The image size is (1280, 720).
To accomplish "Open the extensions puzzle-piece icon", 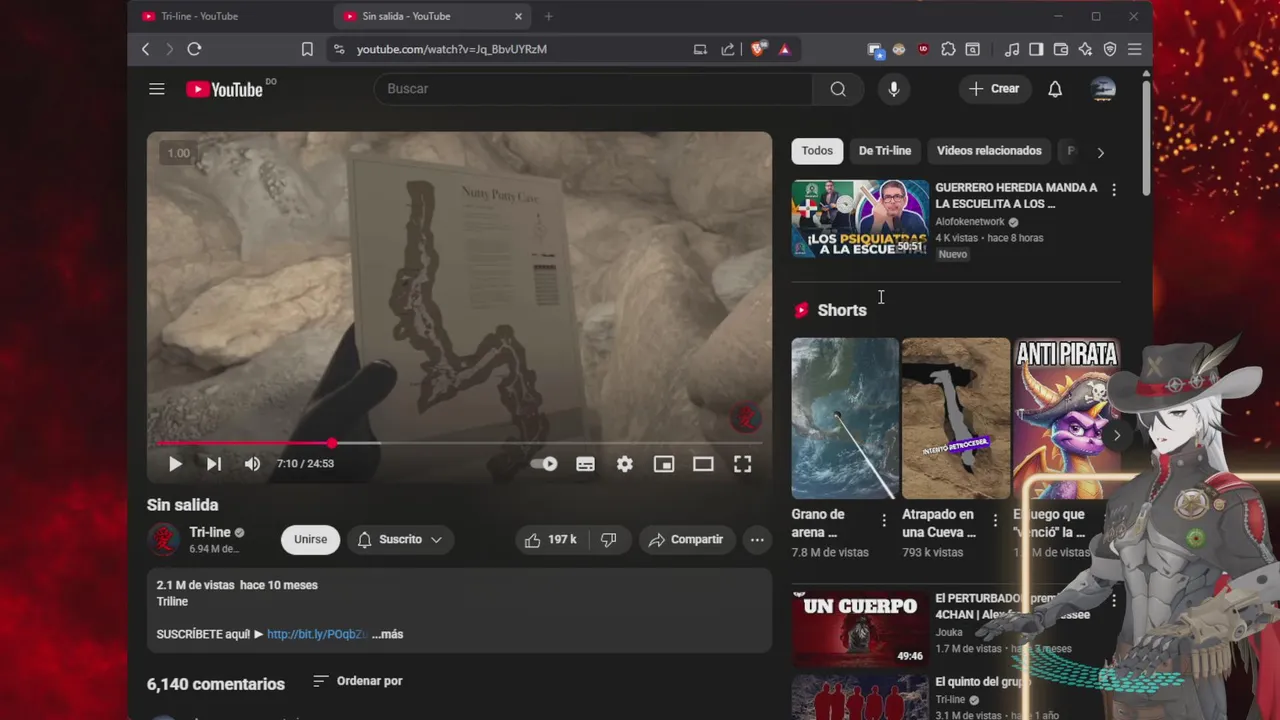I will (948, 49).
